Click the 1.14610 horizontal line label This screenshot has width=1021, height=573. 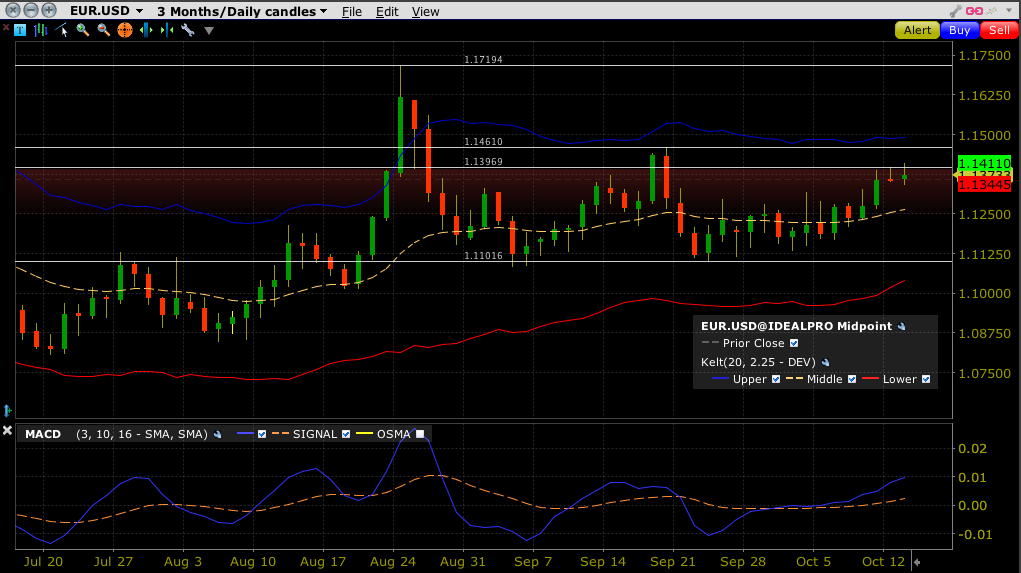click(483, 141)
